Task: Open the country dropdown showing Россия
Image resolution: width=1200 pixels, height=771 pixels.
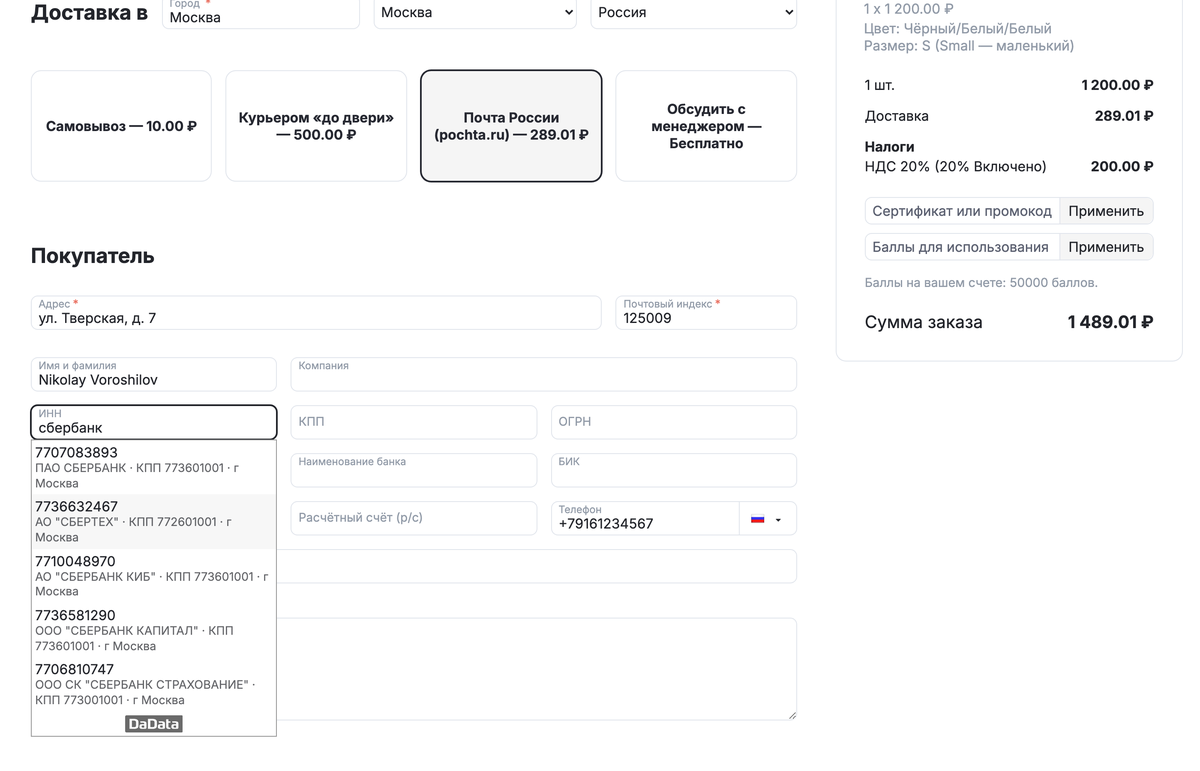Action: point(694,13)
